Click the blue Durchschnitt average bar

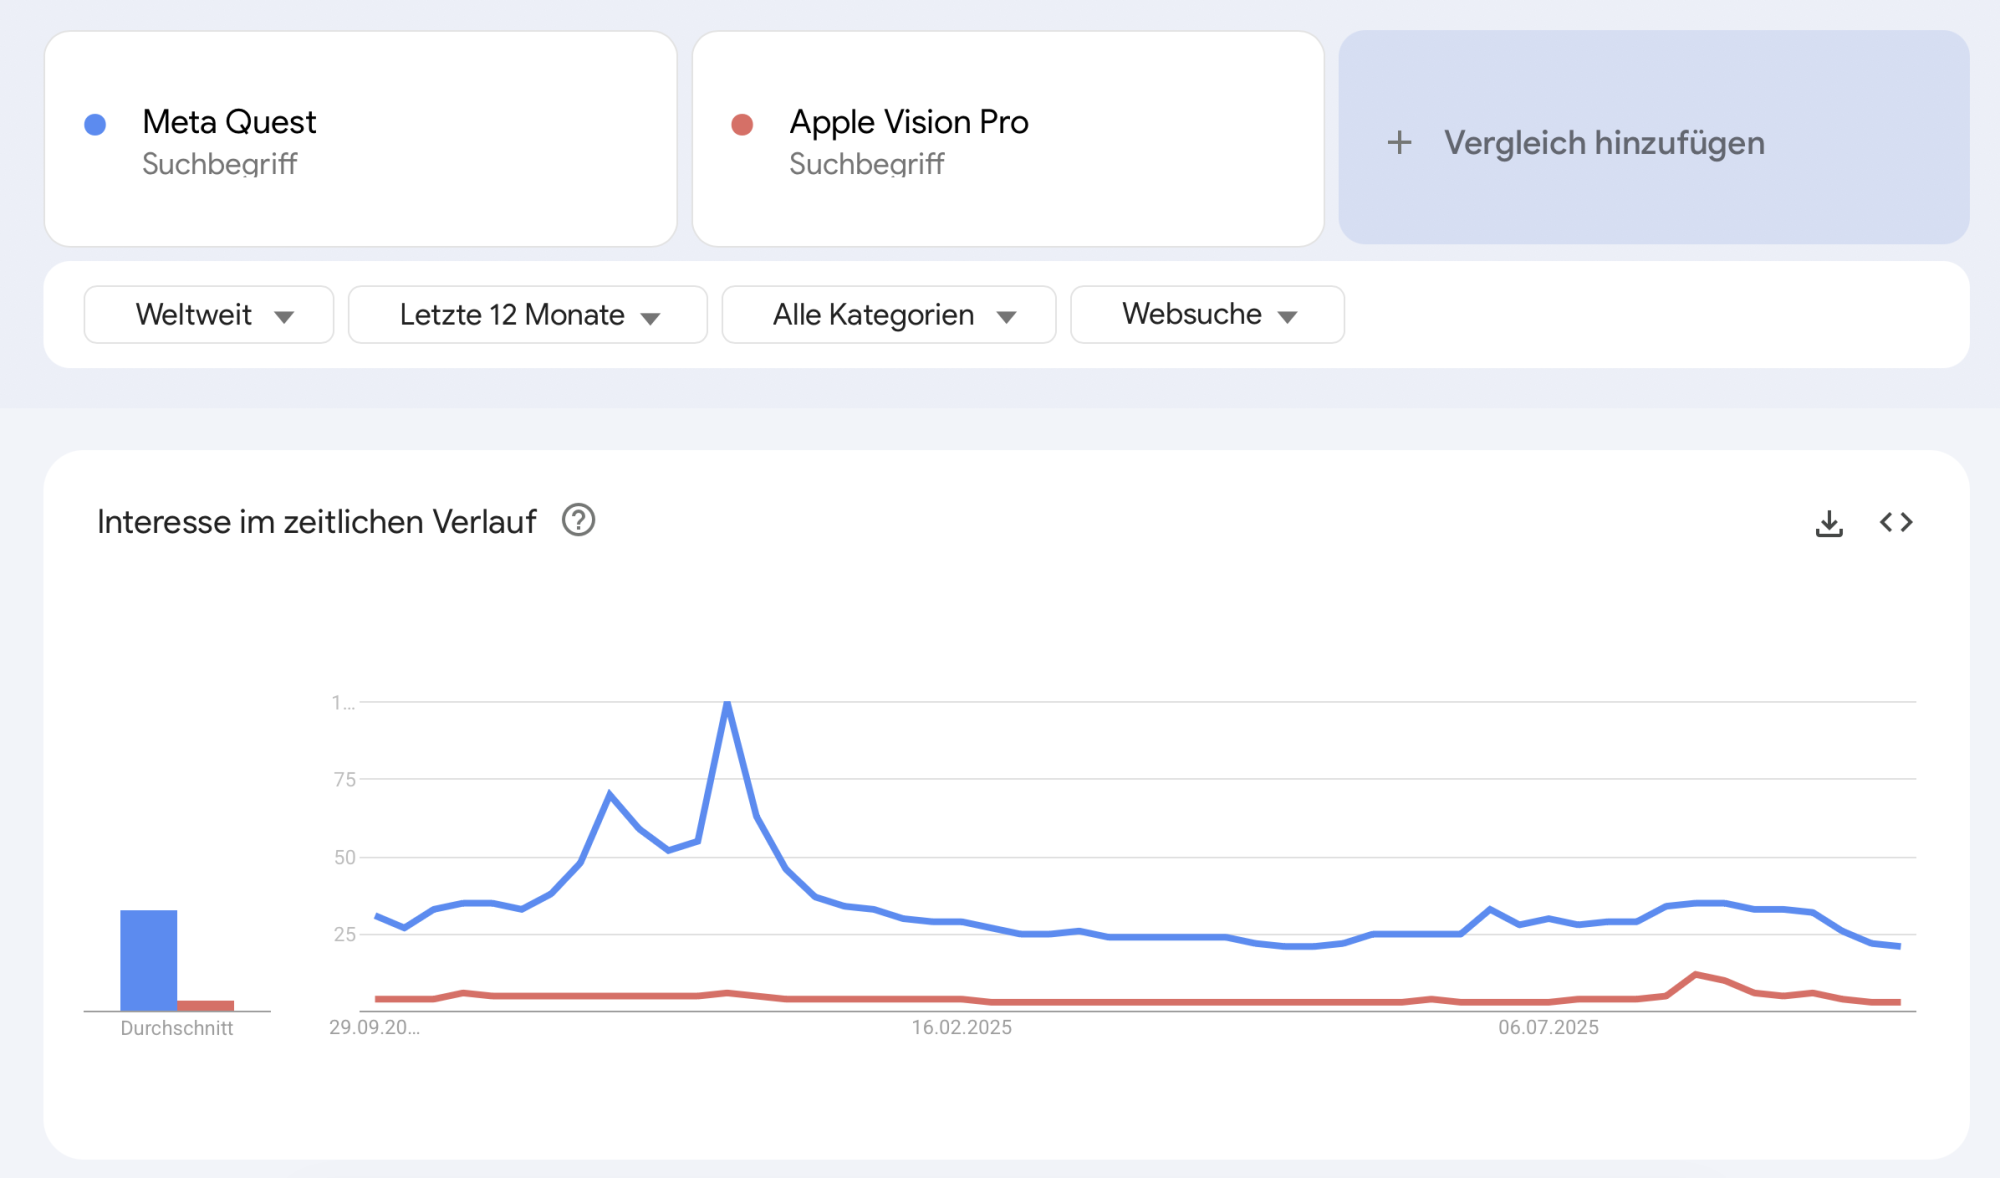pyautogui.click(x=148, y=959)
